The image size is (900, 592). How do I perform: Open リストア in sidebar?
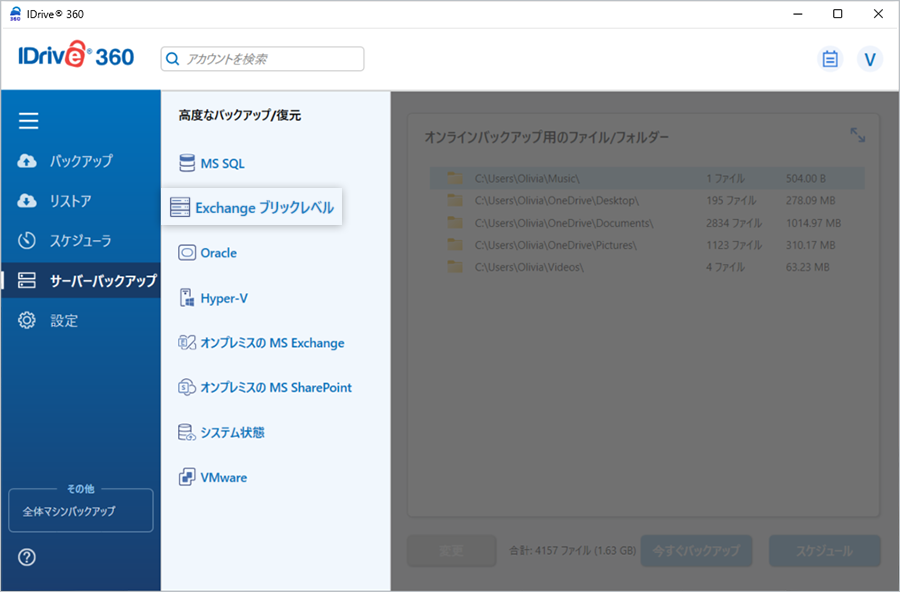[70, 201]
